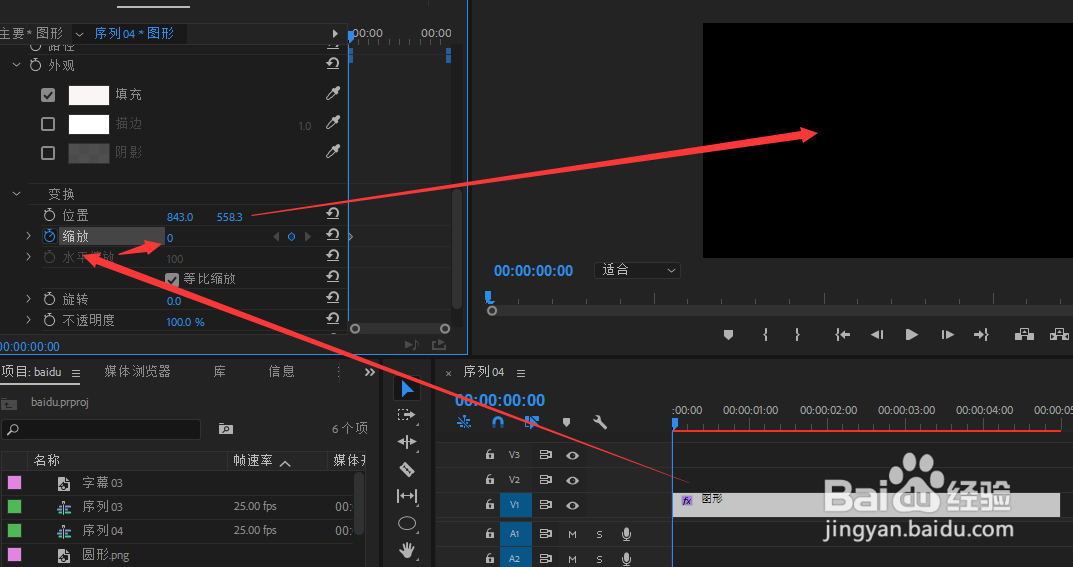Open timeline wrench settings
Viewport: 1073px width, 567px height.
(x=600, y=422)
